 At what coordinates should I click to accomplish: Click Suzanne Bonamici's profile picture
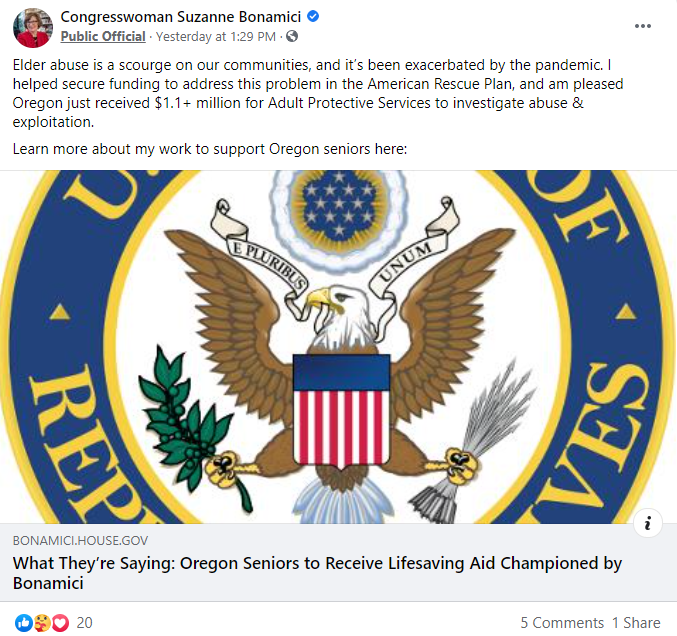coord(32,27)
